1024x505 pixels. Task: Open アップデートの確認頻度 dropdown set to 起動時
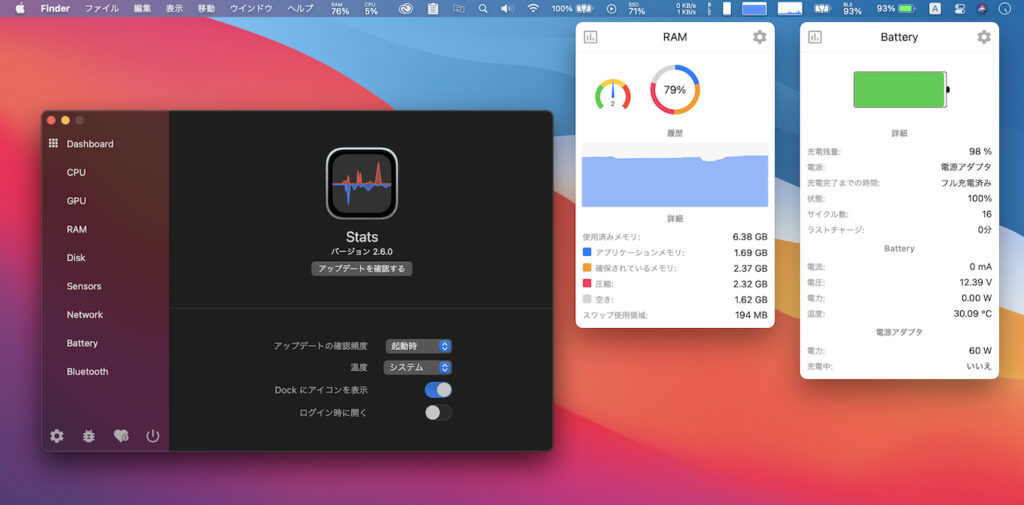pyautogui.click(x=418, y=346)
